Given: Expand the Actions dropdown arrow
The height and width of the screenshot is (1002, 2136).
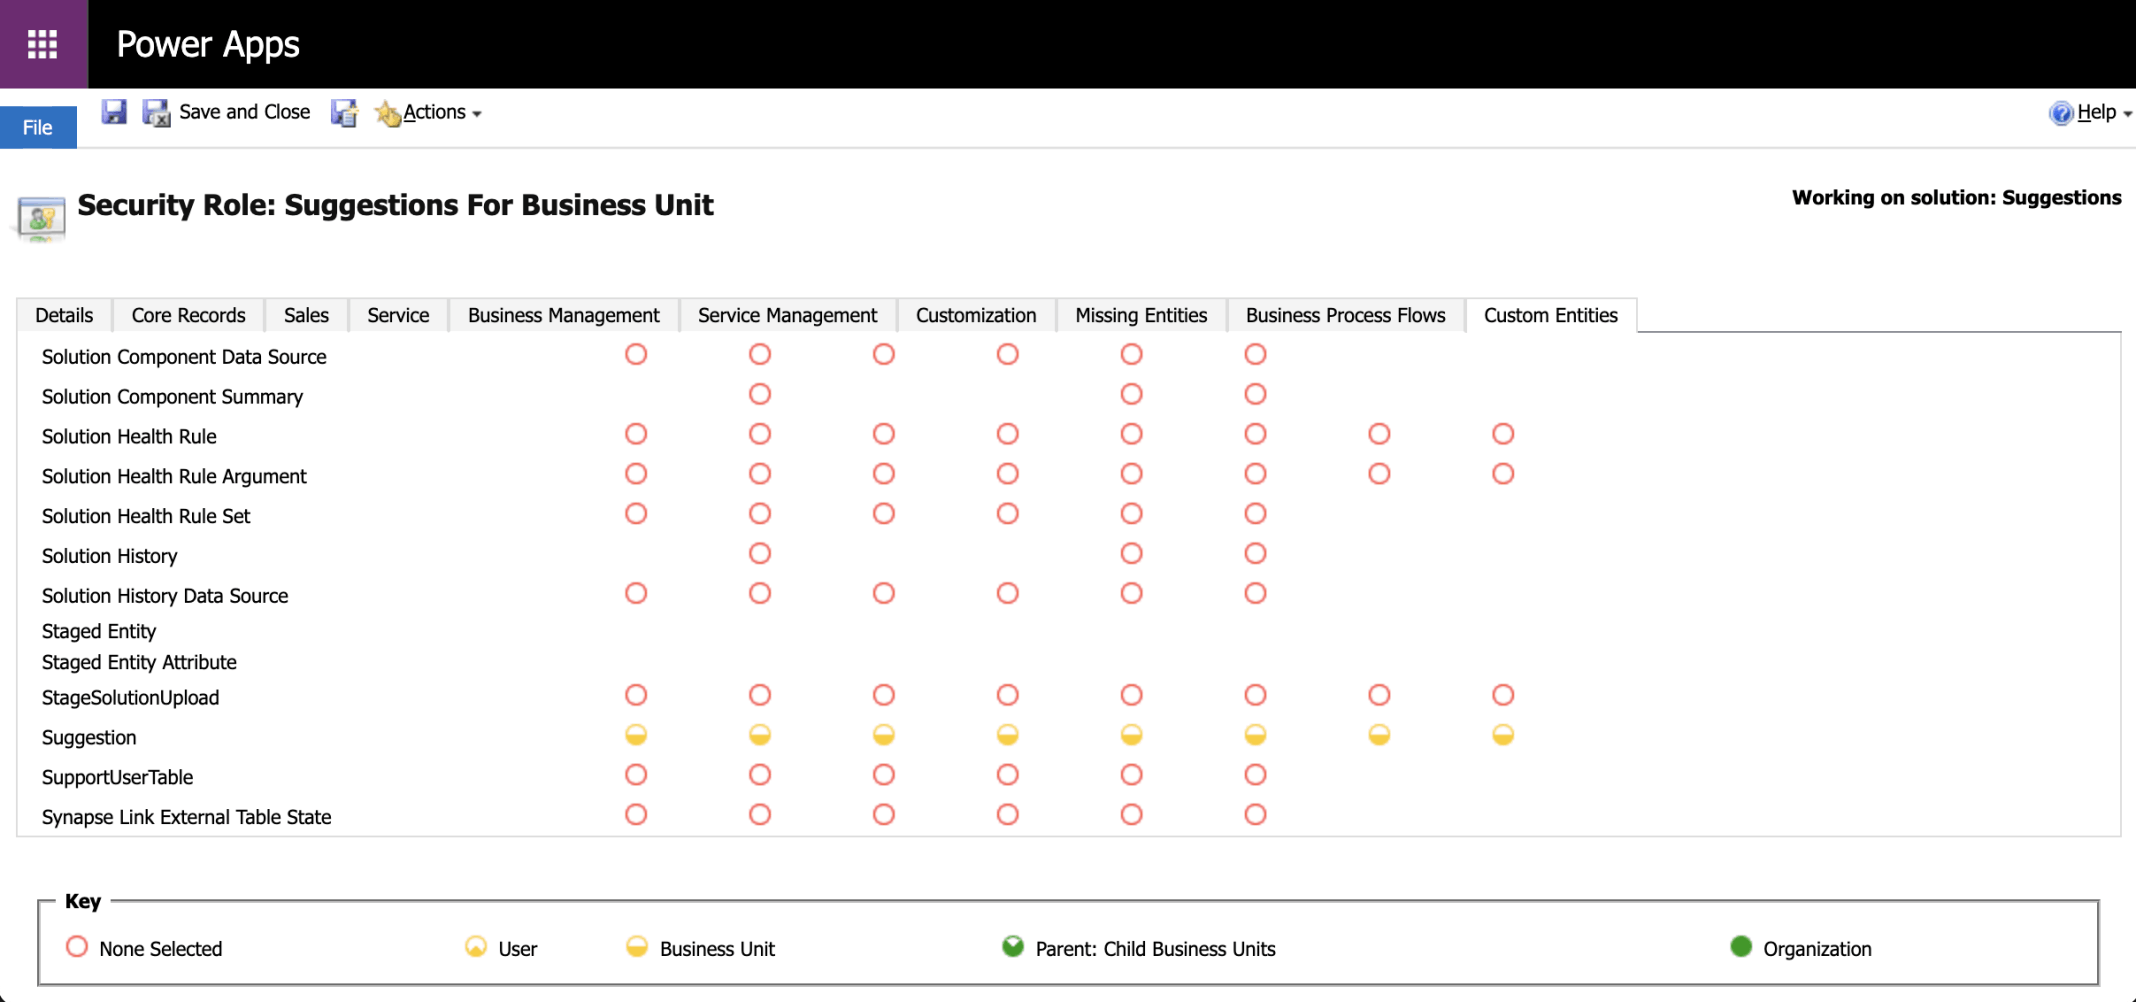Looking at the screenshot, I should (477, 114).
